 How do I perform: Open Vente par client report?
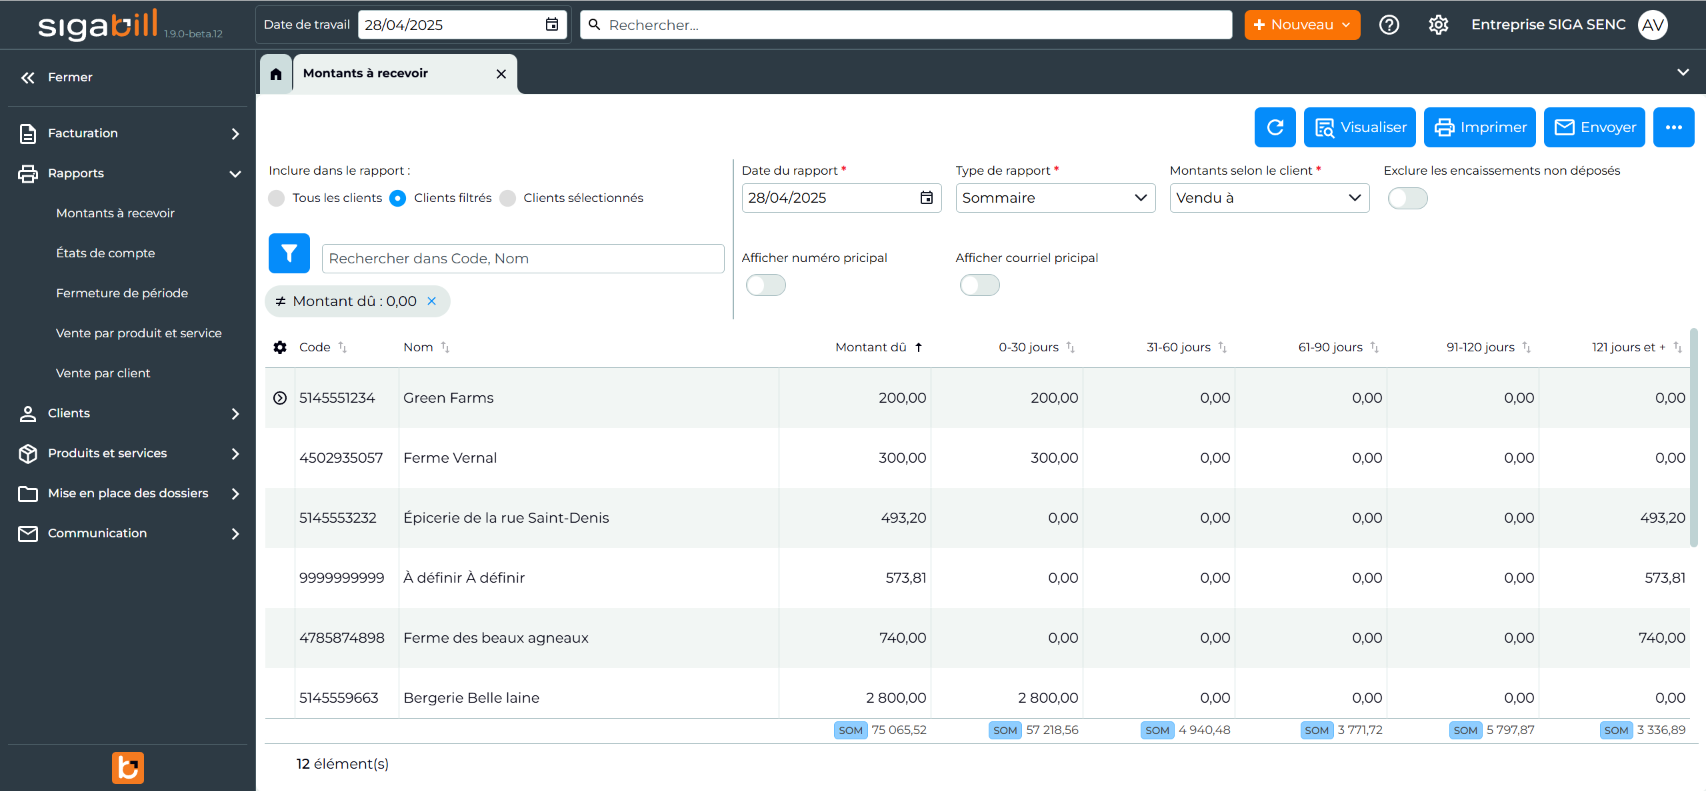(x=103, y=373)
